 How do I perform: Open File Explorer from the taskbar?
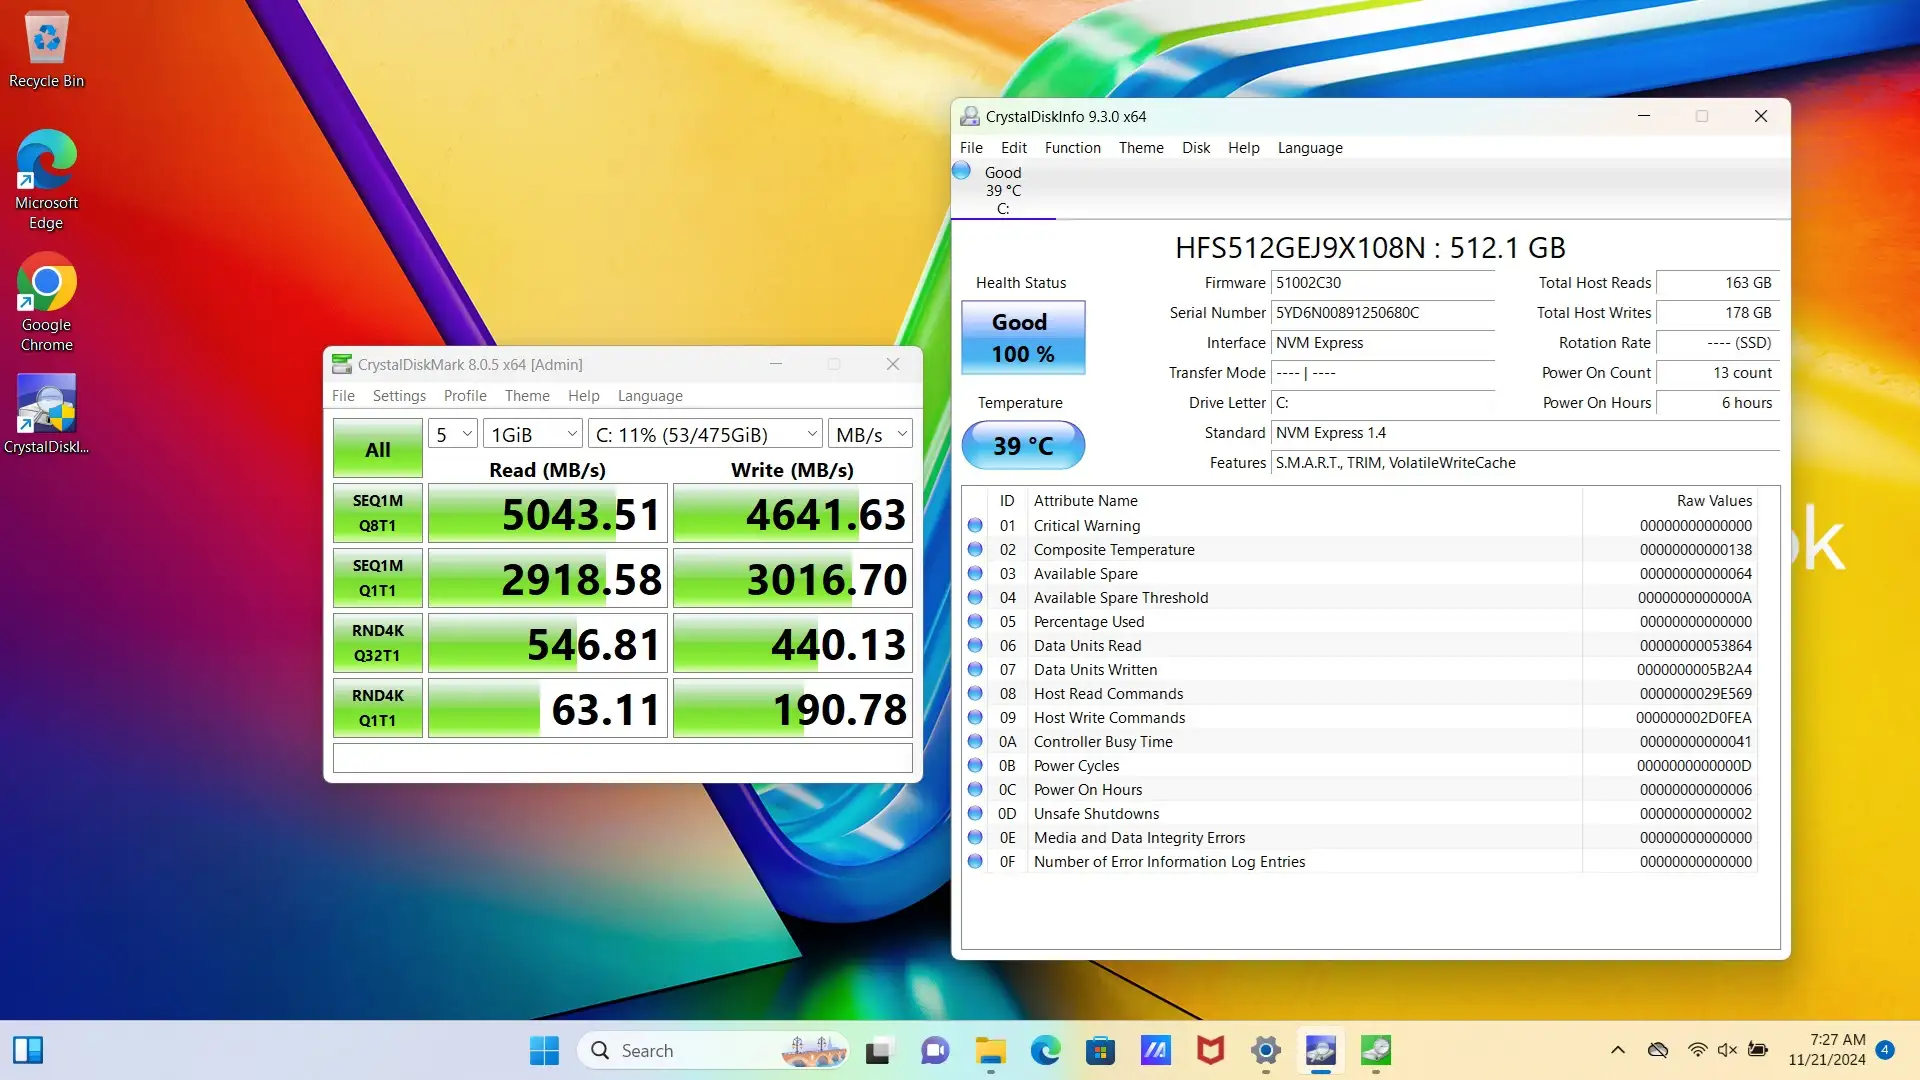[x=990, y=1050]
